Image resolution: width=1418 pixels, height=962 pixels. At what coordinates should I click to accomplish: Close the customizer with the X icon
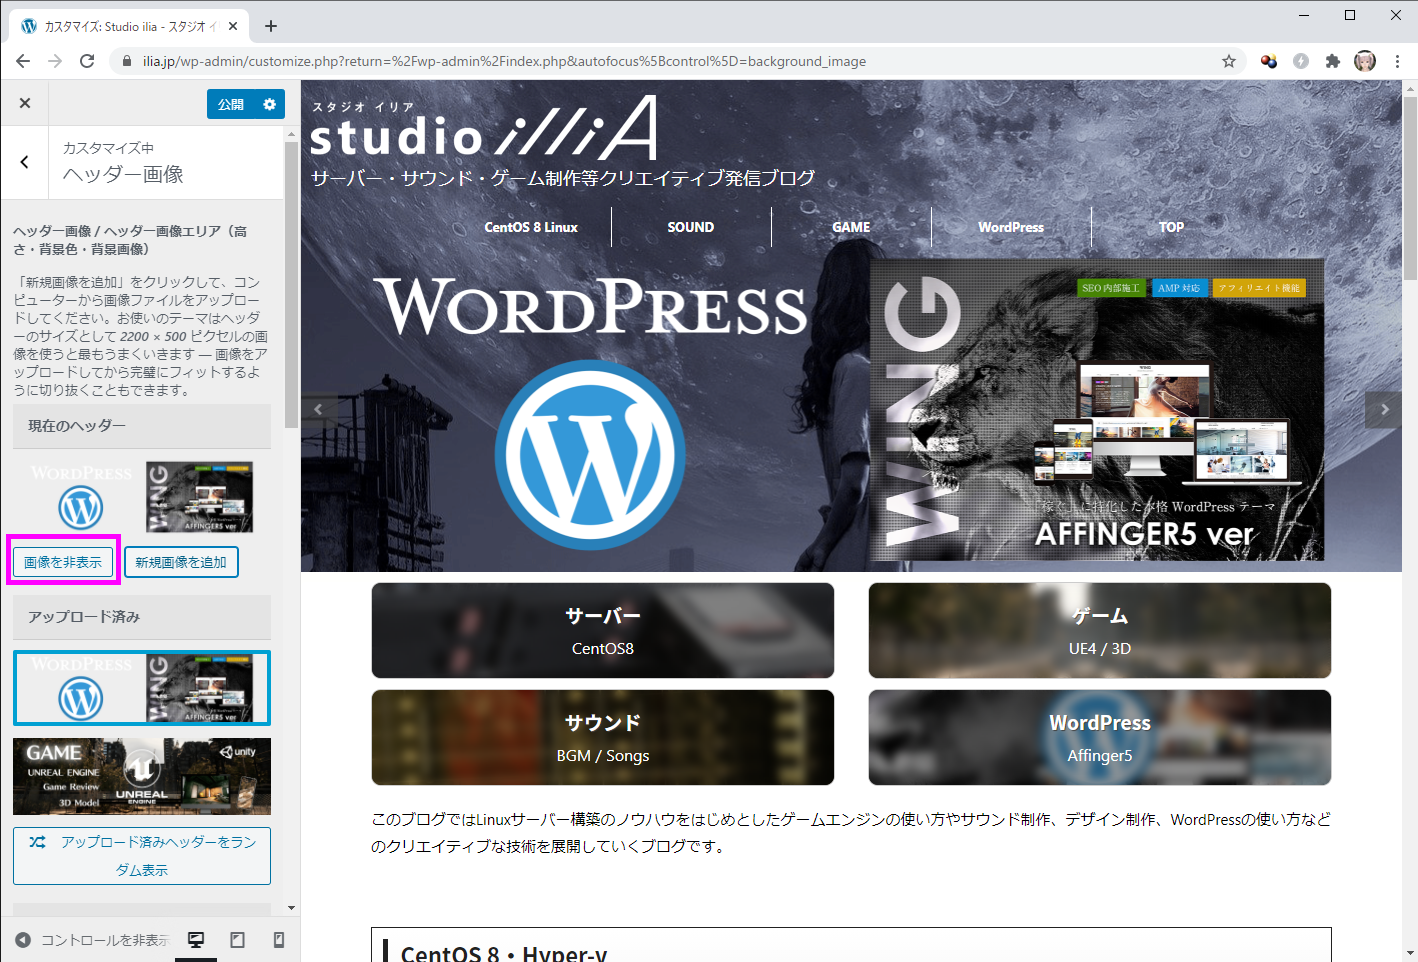click(x=25, y=104)
